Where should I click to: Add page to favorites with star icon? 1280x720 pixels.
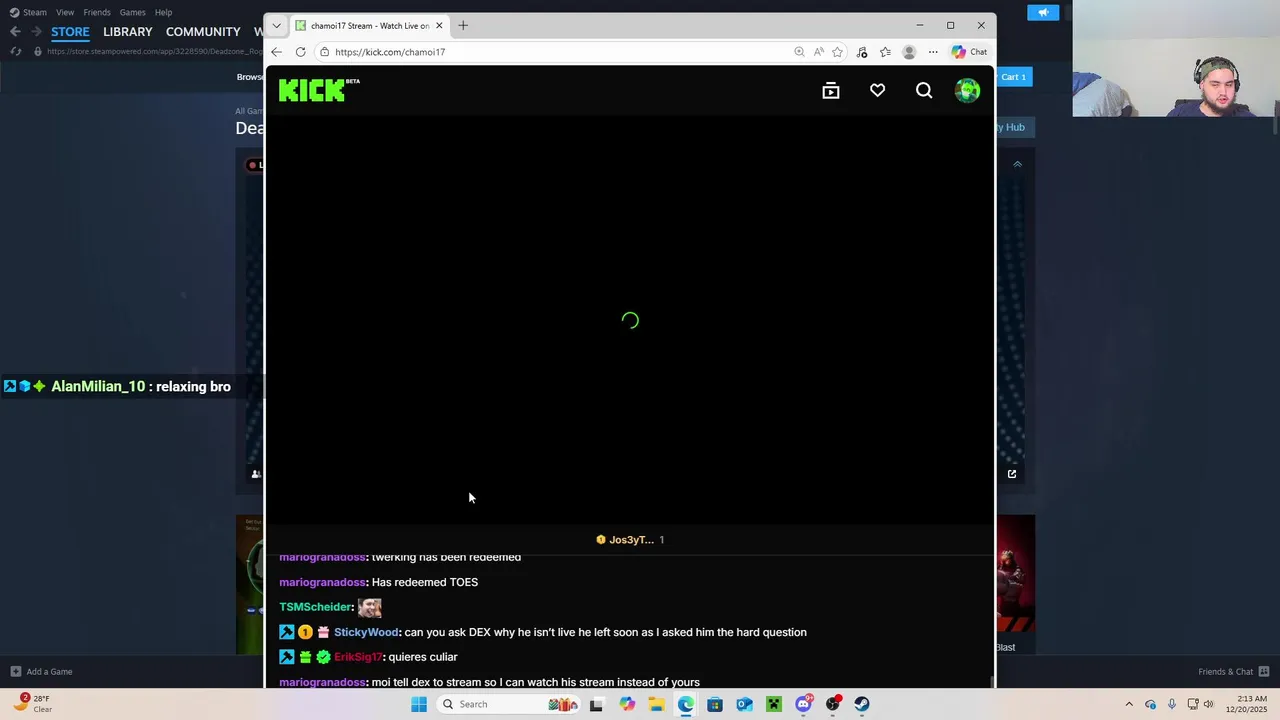pos(837,52)
